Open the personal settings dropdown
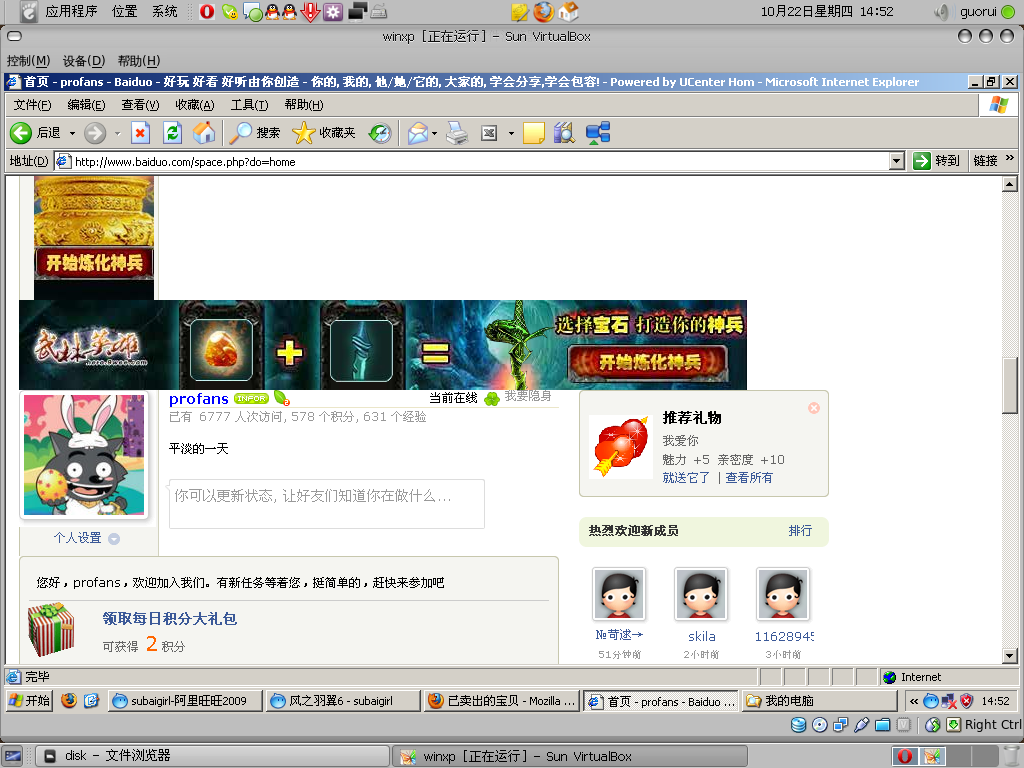Image resolution: width=1024 pixels, height=768 pixels. (114, 539)
